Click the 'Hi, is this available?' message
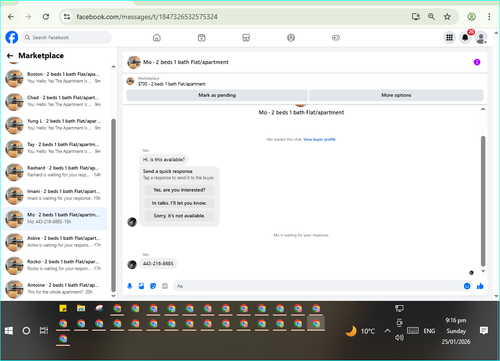 click(x=164, y=160)
